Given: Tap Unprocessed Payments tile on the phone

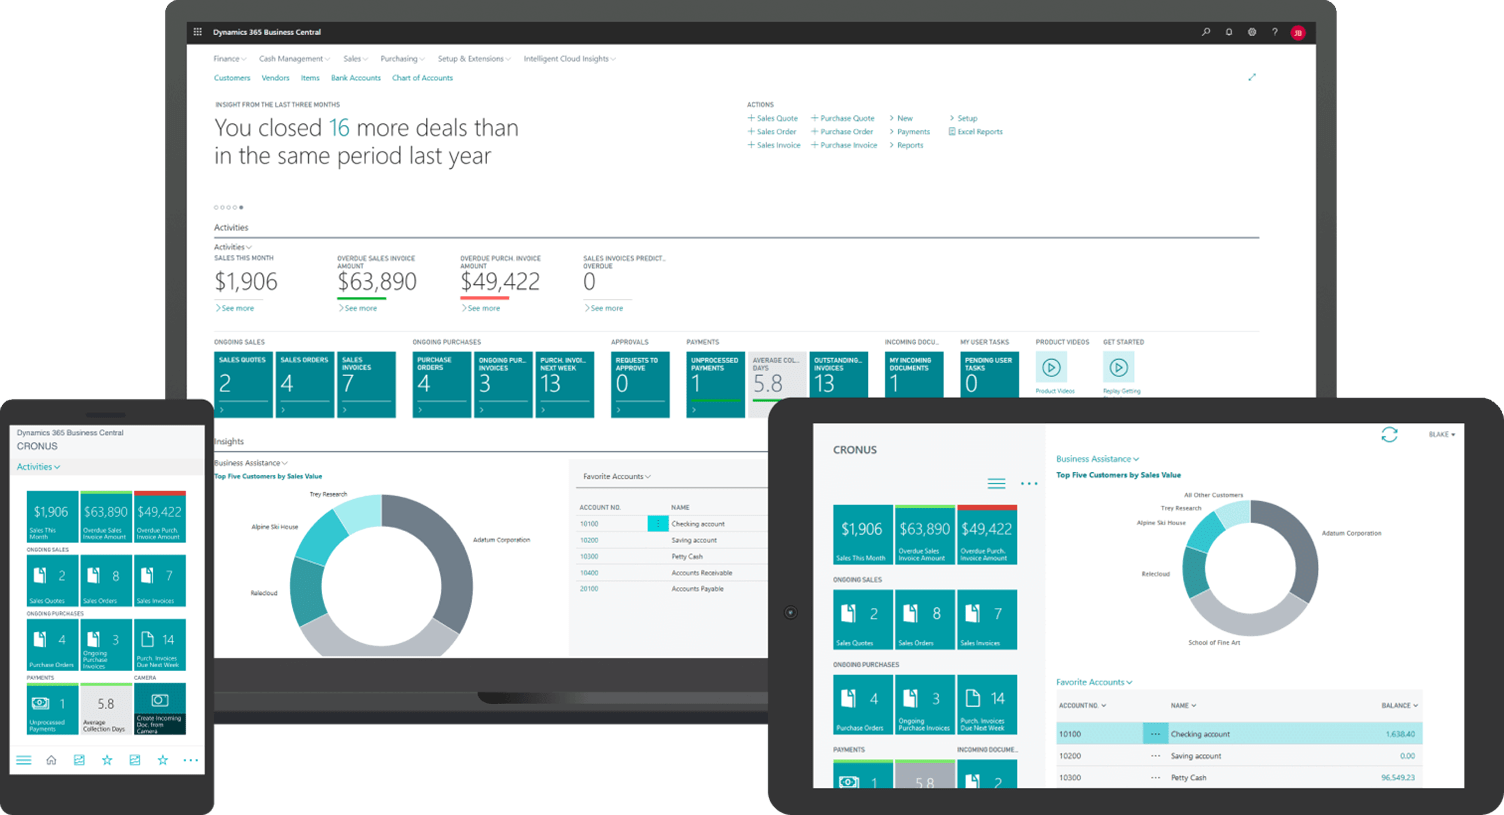Looking at the screenshot, I should tap(52, 709).
